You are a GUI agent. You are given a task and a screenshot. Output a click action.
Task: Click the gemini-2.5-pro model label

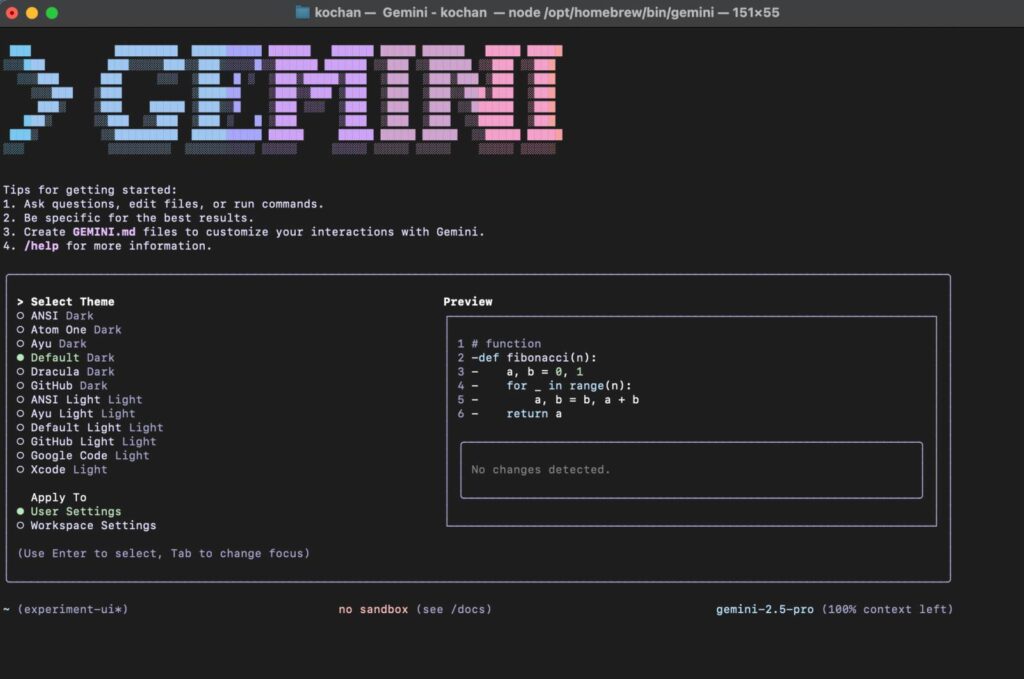(x=765, y=609)
